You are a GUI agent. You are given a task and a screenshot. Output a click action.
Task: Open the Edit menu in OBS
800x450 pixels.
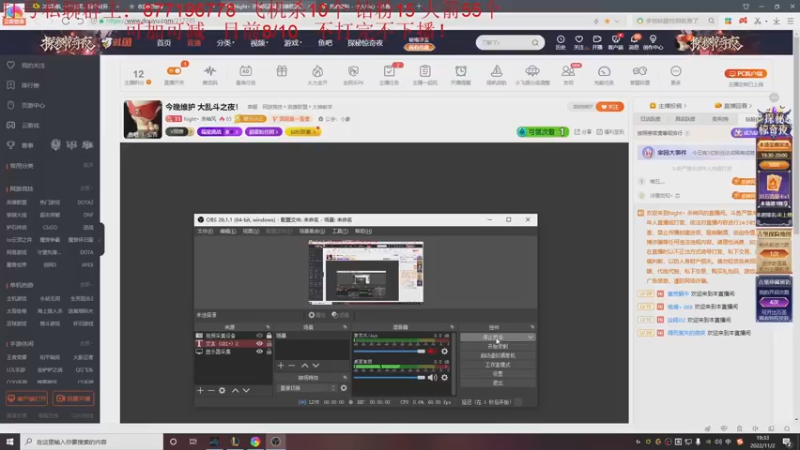(228, 232)
